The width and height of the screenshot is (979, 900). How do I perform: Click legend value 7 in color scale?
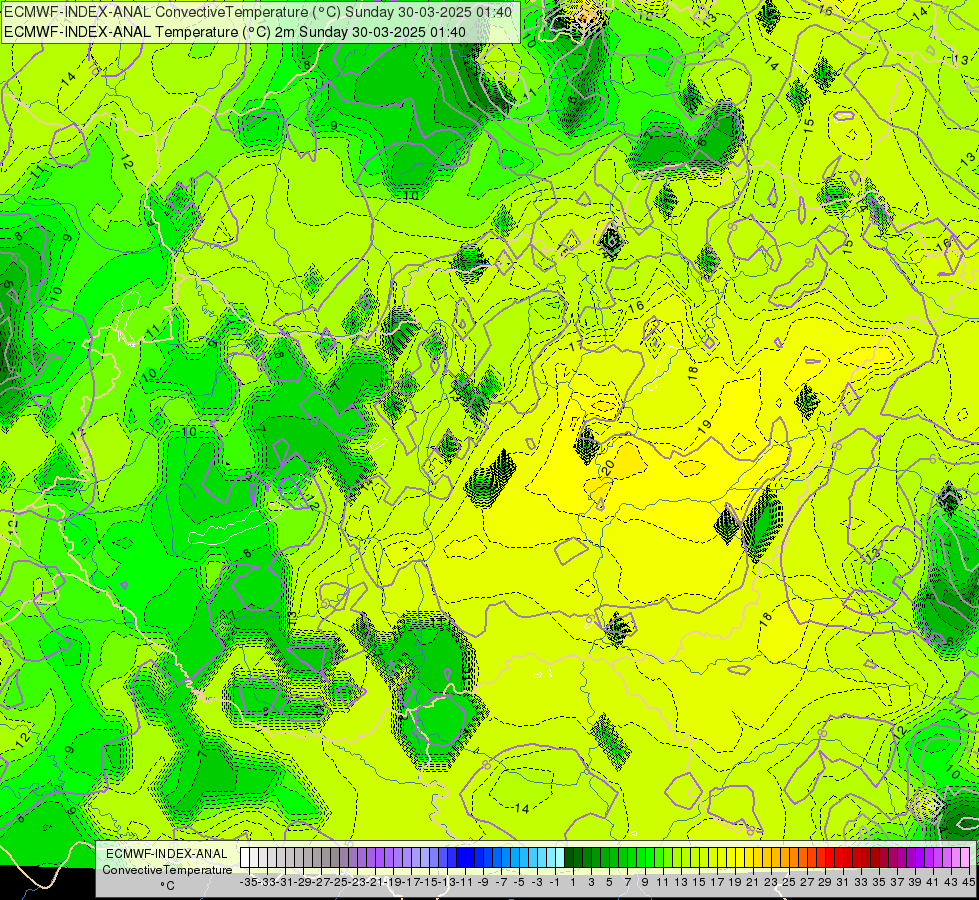pos(627,882)
